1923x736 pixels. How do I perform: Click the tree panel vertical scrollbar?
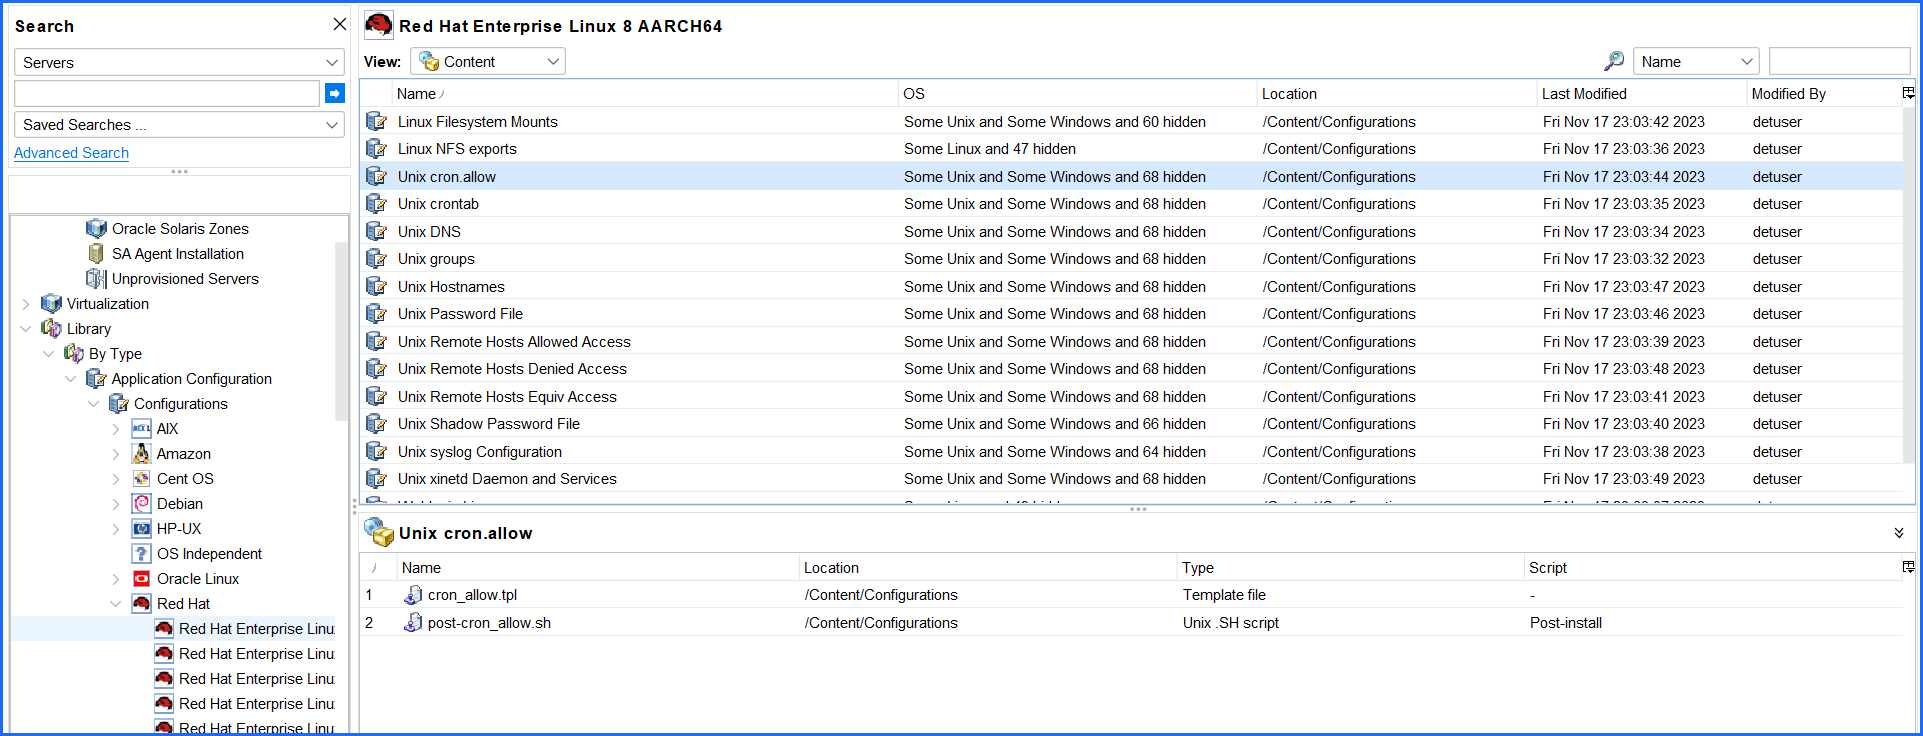pyautogui.click(x=342, y=330)
